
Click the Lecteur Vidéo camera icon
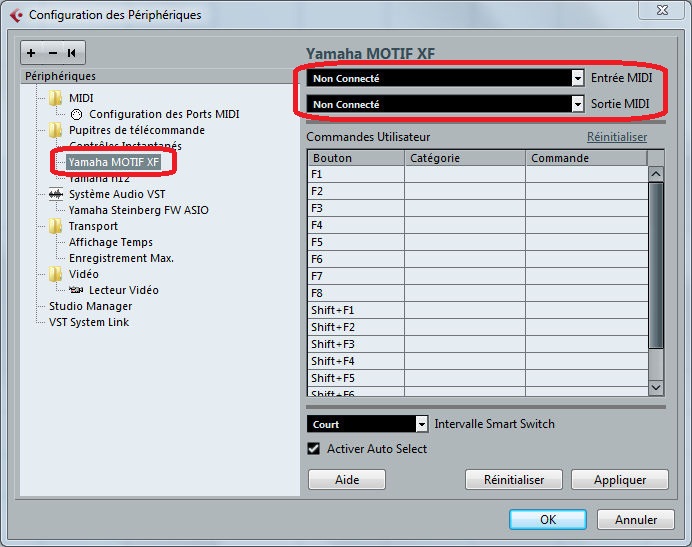coord(76,290)
